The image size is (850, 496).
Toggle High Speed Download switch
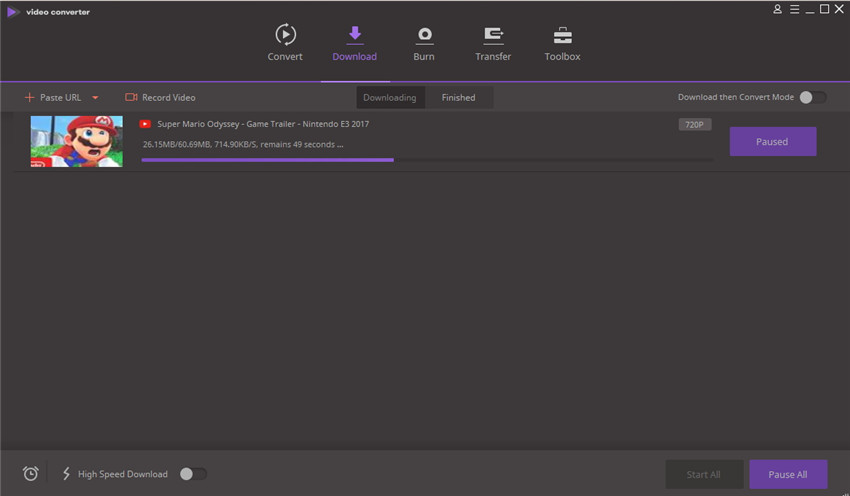tap(193, 474)
